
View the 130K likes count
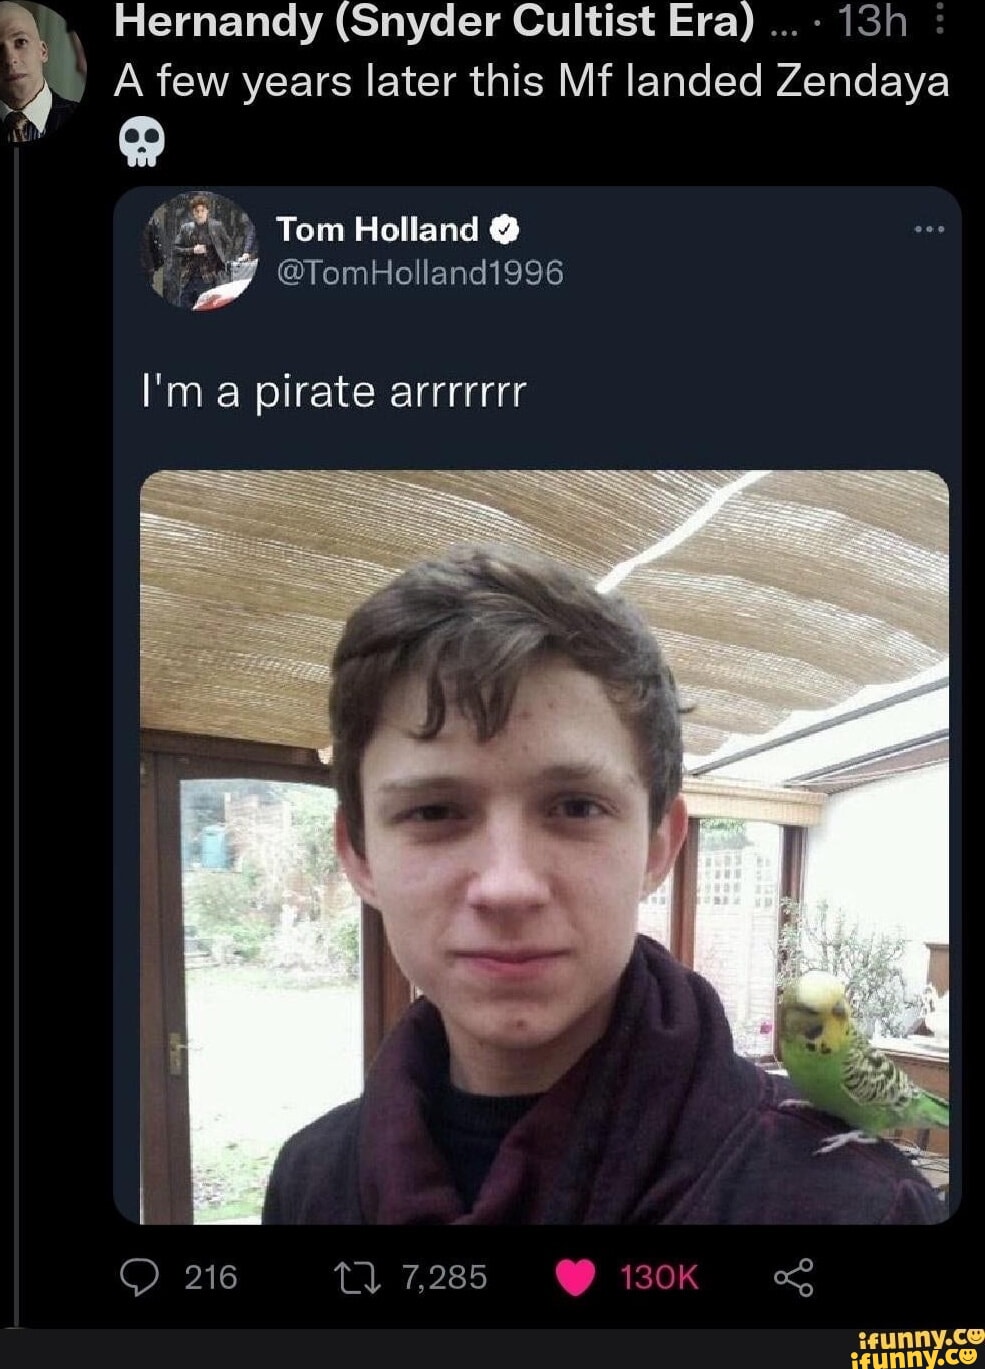[659, 1277]
